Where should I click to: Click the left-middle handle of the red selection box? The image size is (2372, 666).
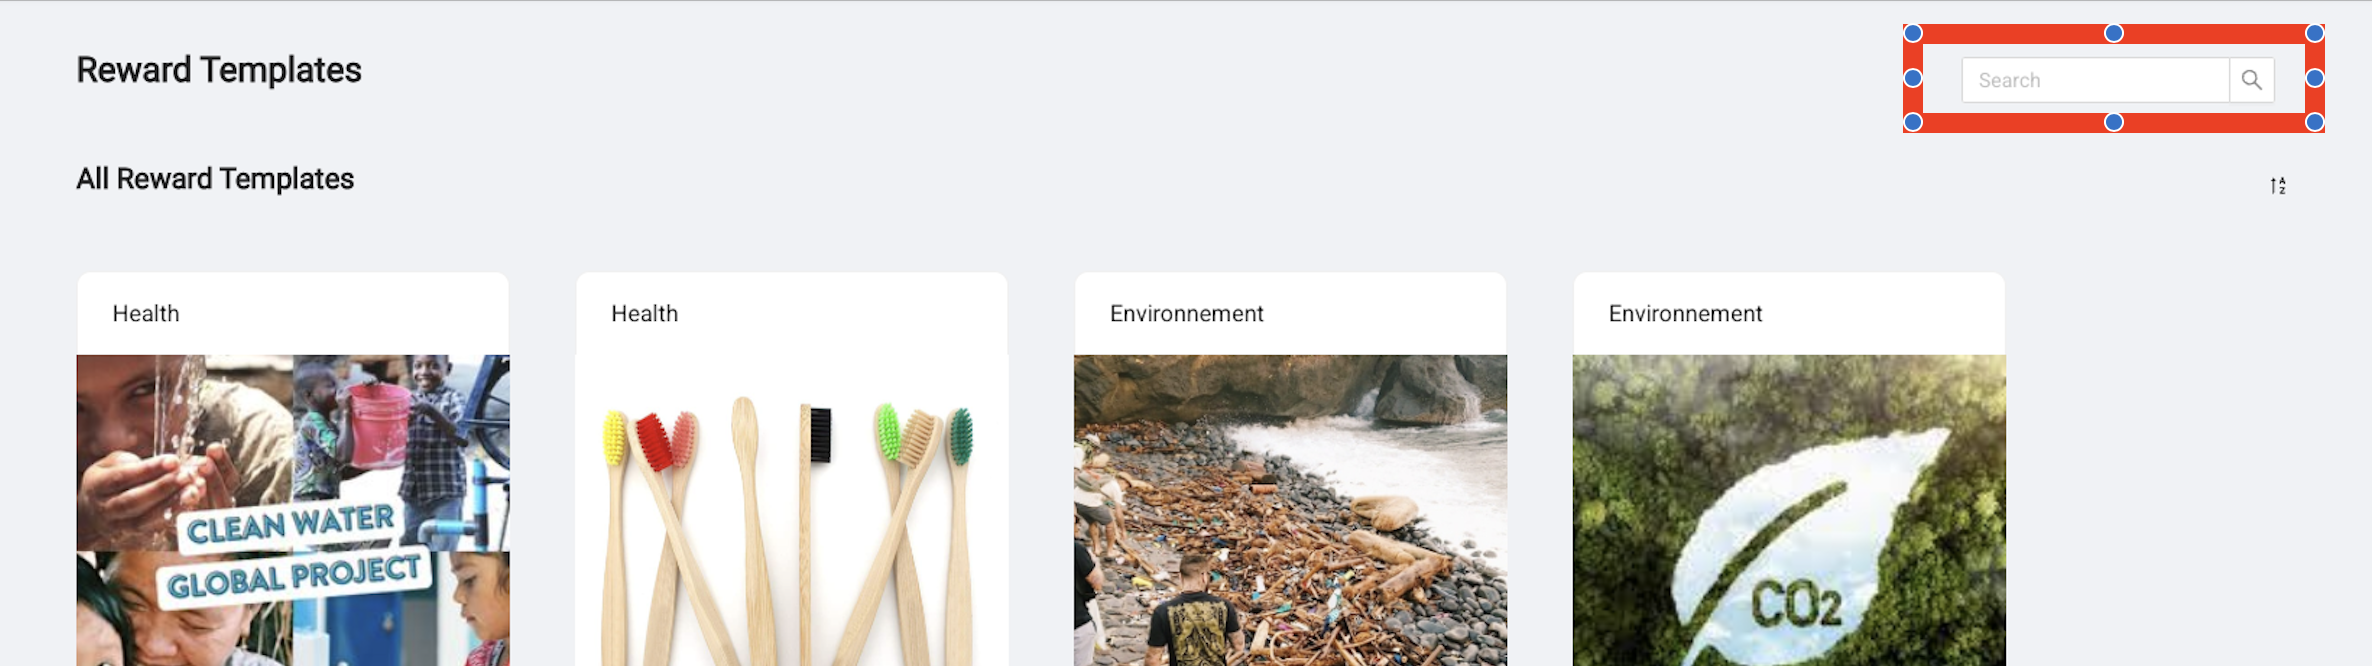tap(1913, 78)
